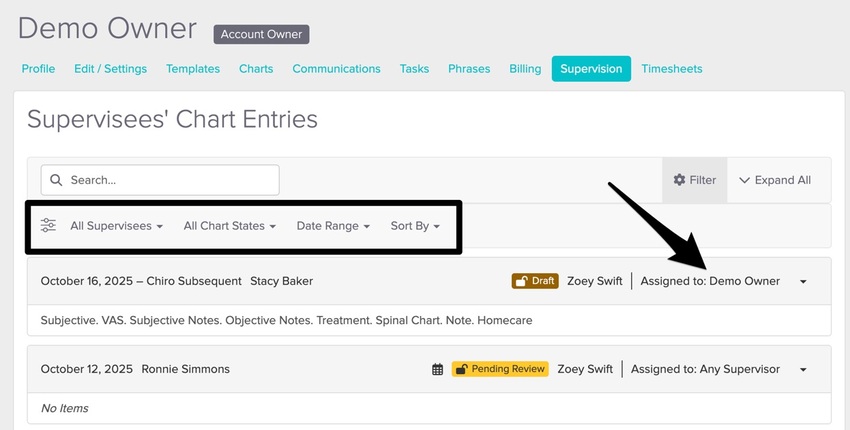This screenshot has height=430, width=850.
Task: Expand the Ronnie Simmons entry caret
Action: tap(803, 370)
